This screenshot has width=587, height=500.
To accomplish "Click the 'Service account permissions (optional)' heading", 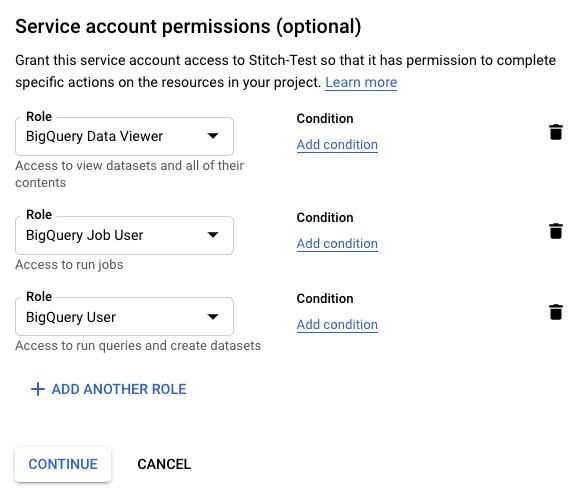I will click(x=188, y=27).
